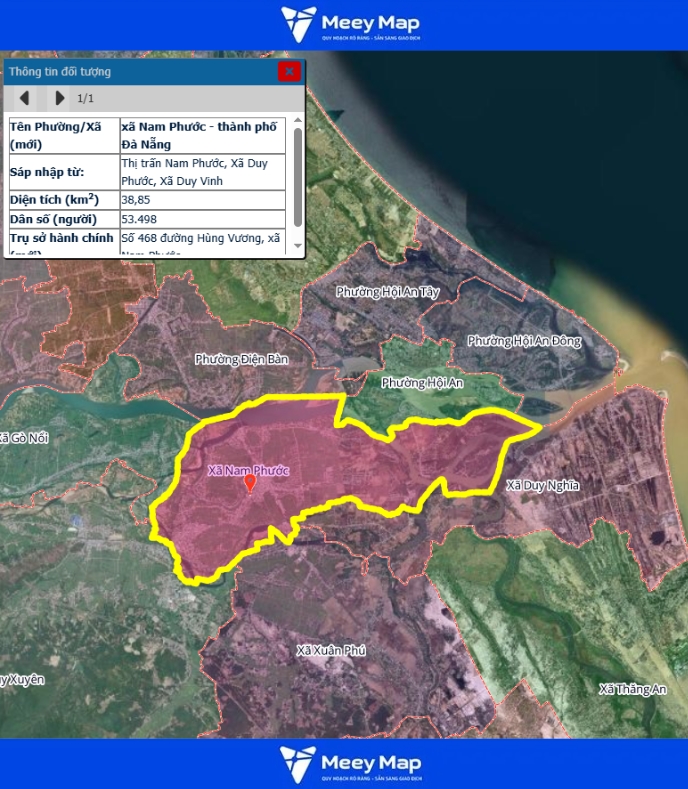The height and width of the screenshot is (789, 688).
Task: Click the previous record left arrow
Action: (25, 98)
